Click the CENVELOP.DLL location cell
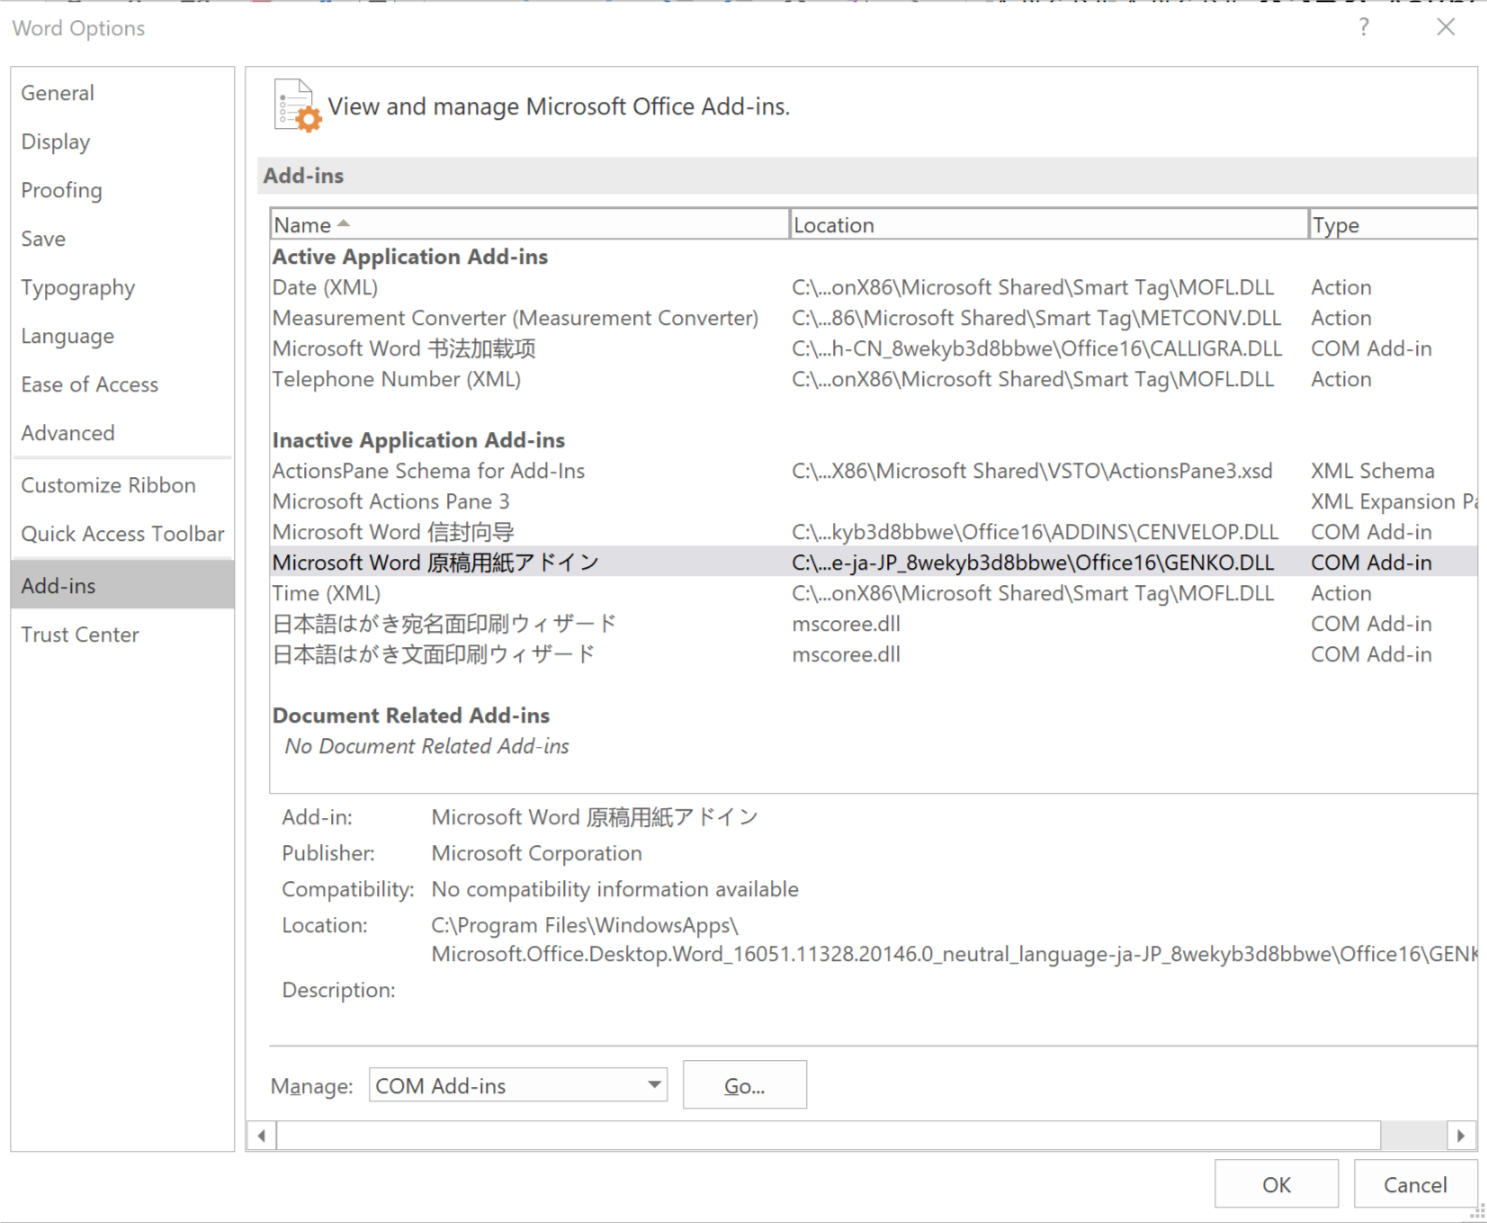This screenshot has height=1223, width=1487. click(x=1035, y=532)
